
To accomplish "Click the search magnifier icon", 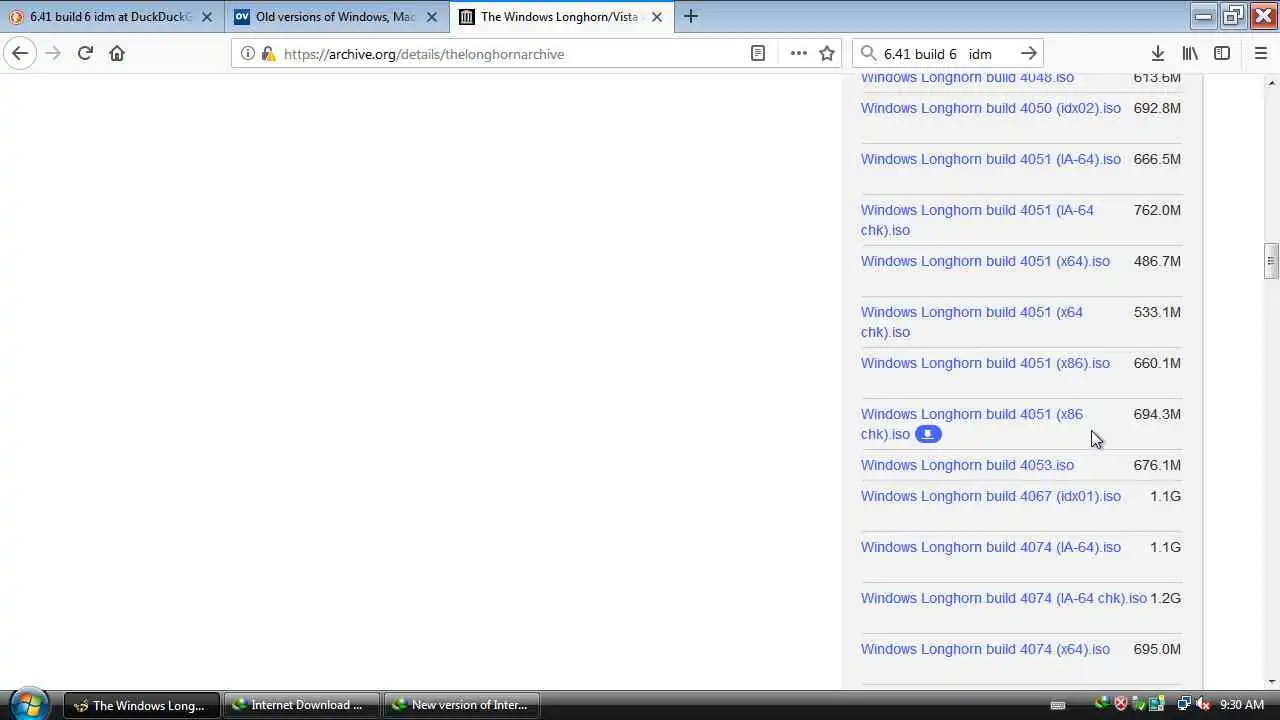I will coord(869,54).
